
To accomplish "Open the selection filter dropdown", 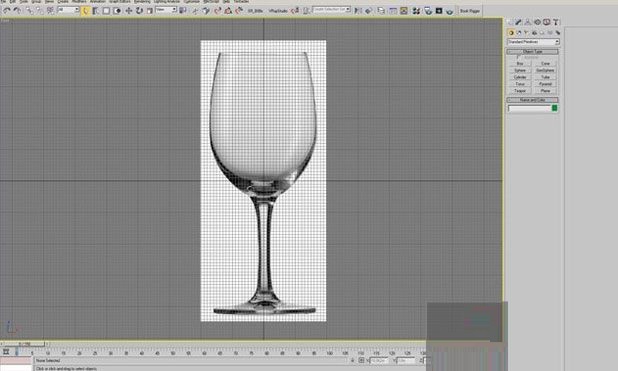I will [x=69, y=10].
